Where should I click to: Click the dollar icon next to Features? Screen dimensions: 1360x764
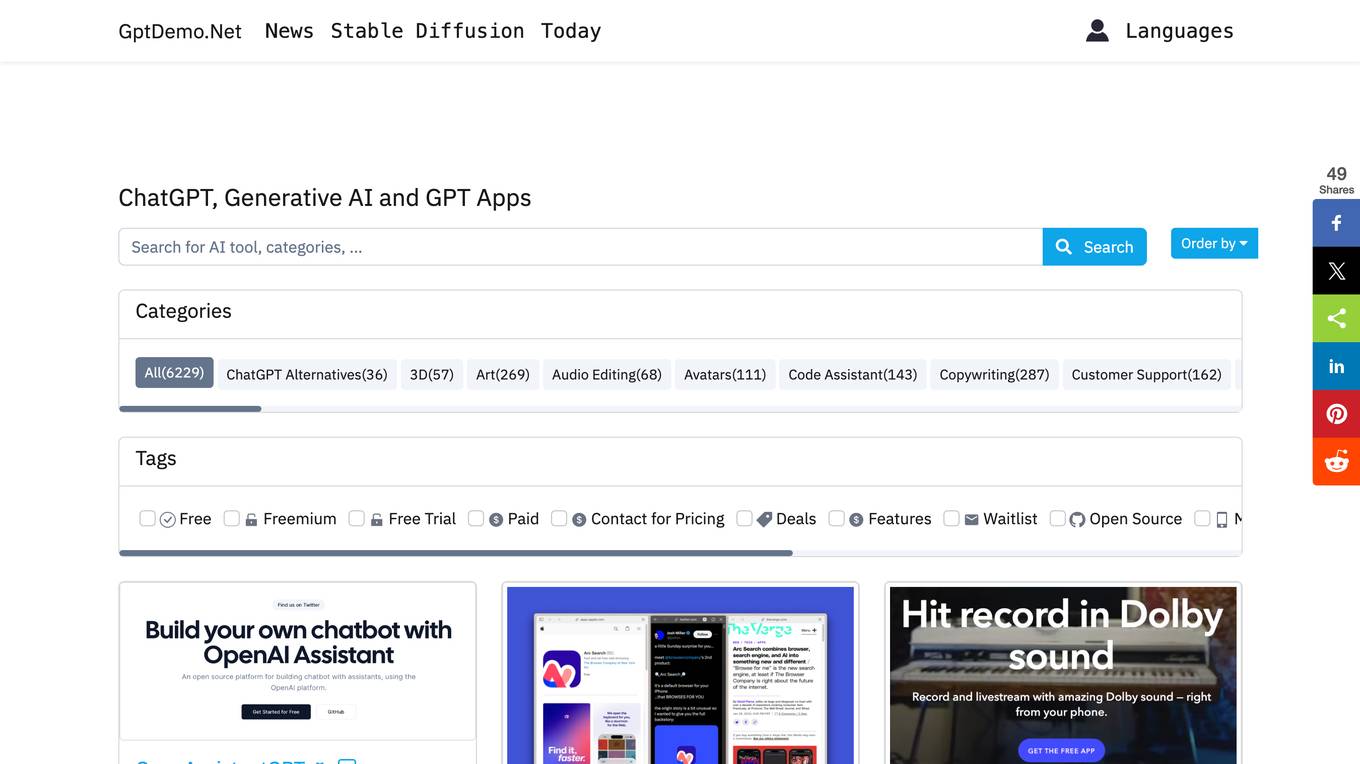tap(856, 519)
